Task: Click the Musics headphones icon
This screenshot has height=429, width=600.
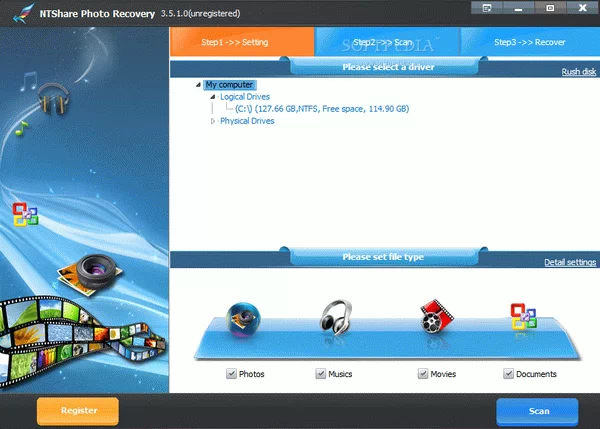Action: pyautogui.click(x=336, y=317)
